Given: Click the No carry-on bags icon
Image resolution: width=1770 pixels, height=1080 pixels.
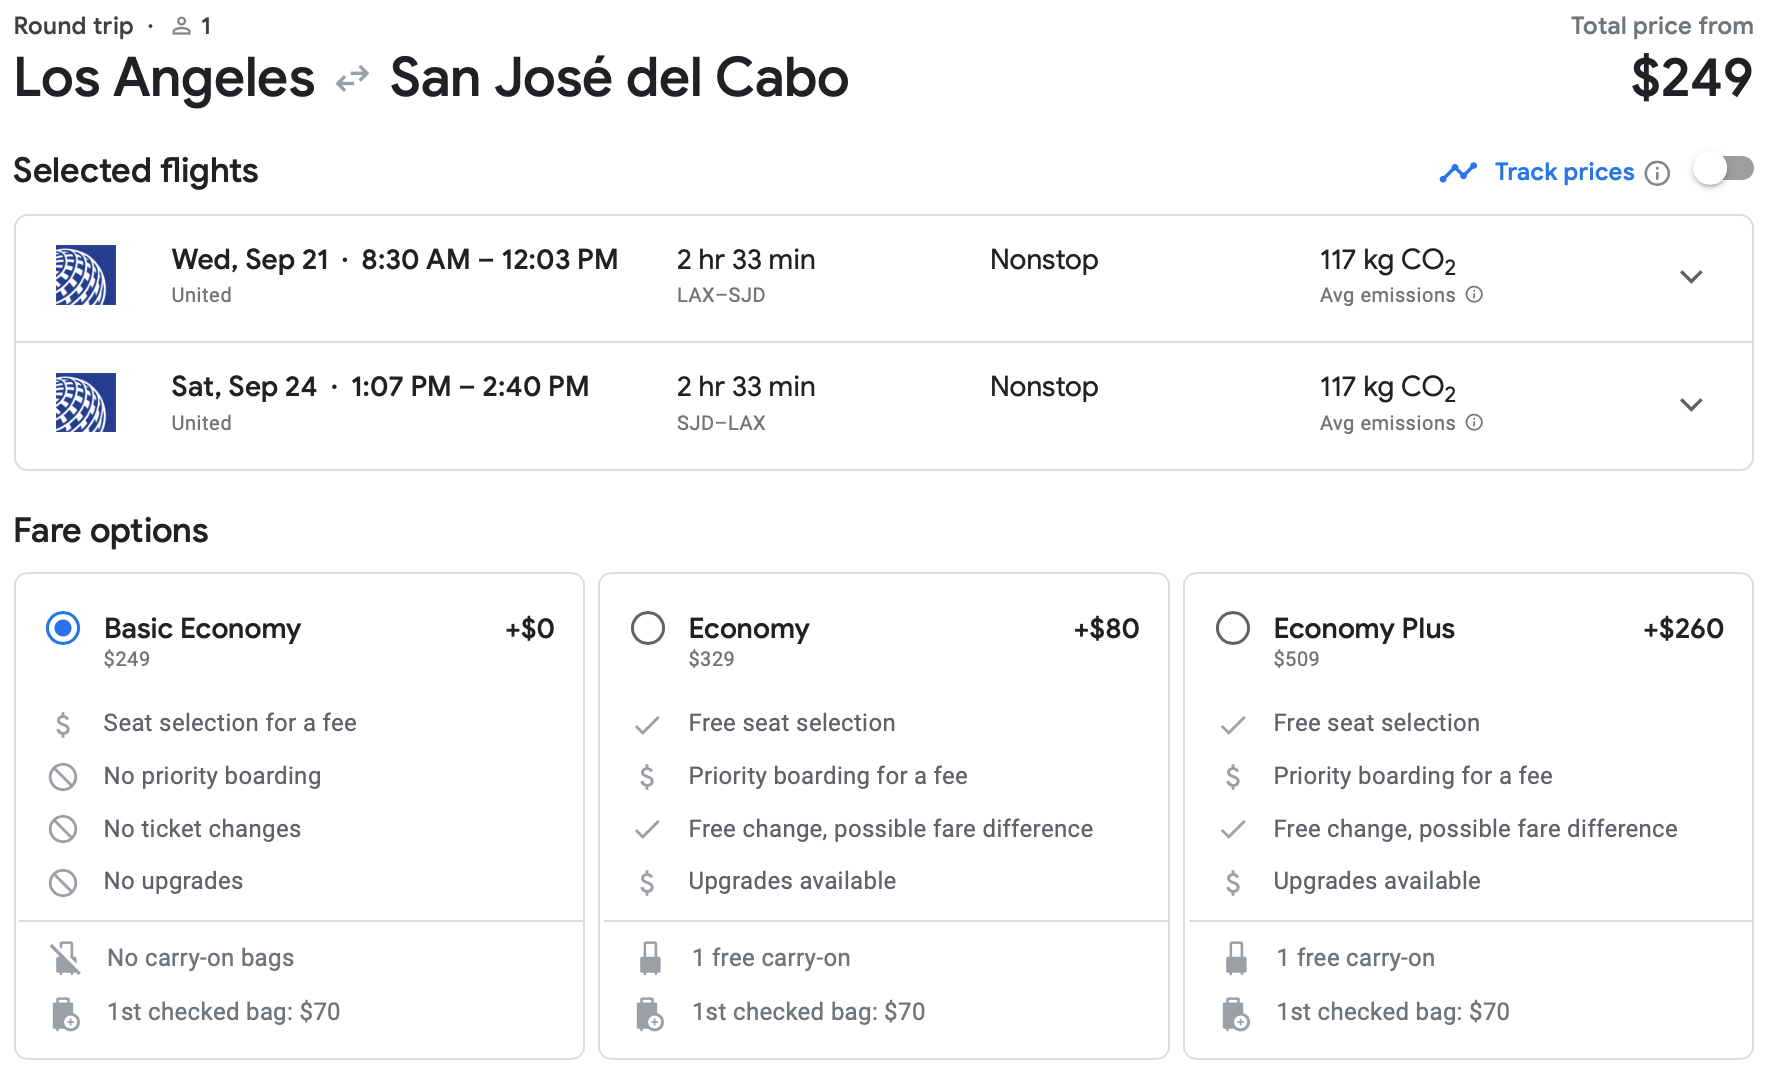Looking at the screenshot, I should pyautogui.click(x=66, y=958).
